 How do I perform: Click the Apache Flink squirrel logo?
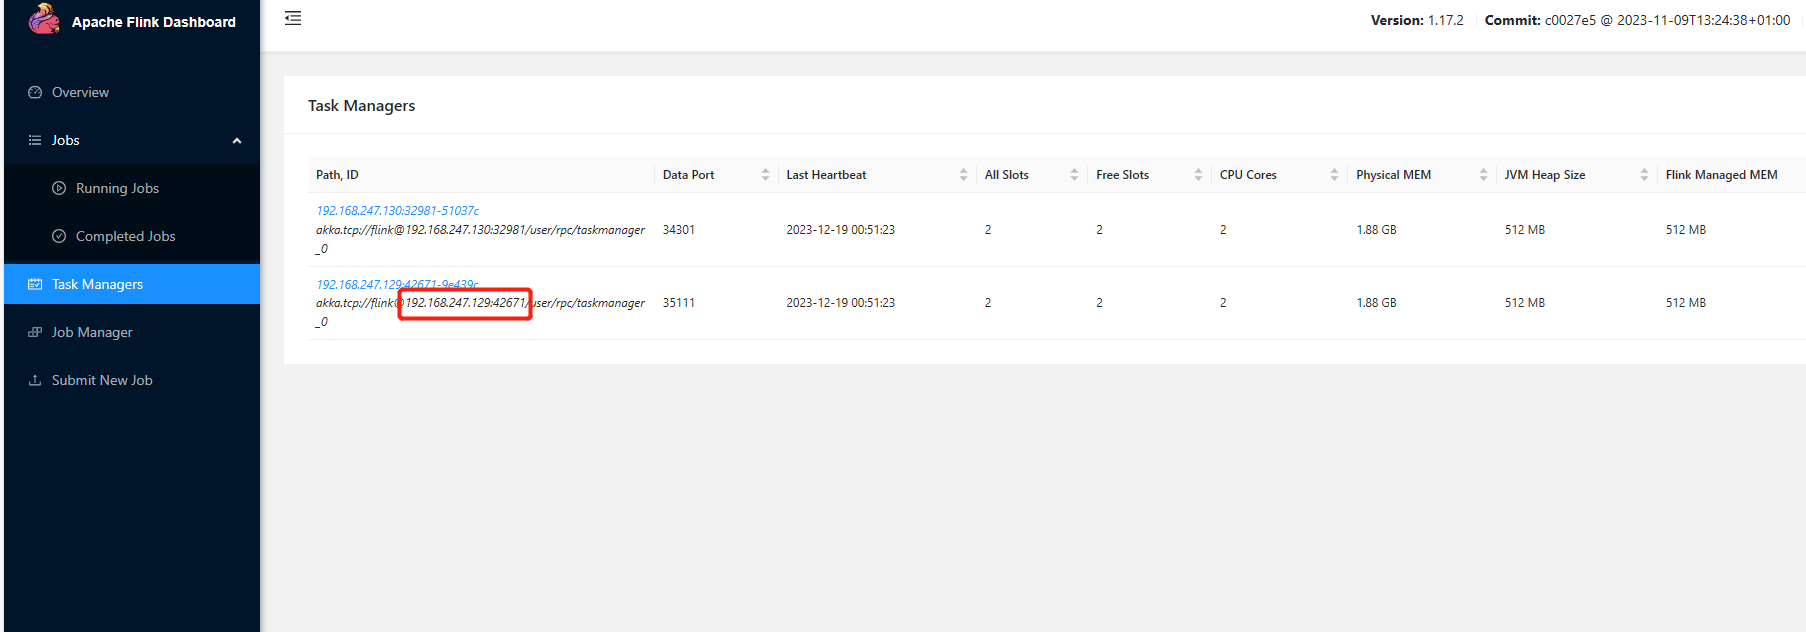coord(44,19)
